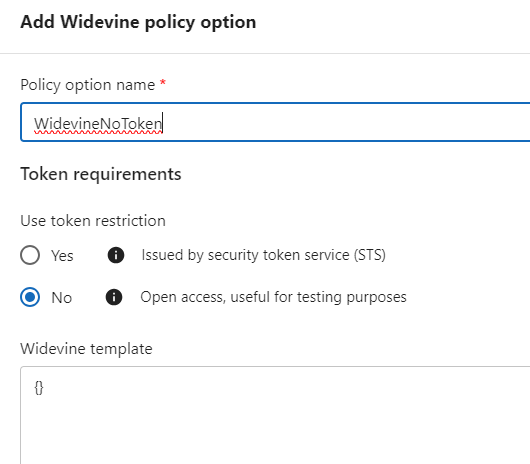Click 'Issued by security token service (STS)' text
Screen dimensions: 530x464
pyautogui.click(x=264, y=255)
